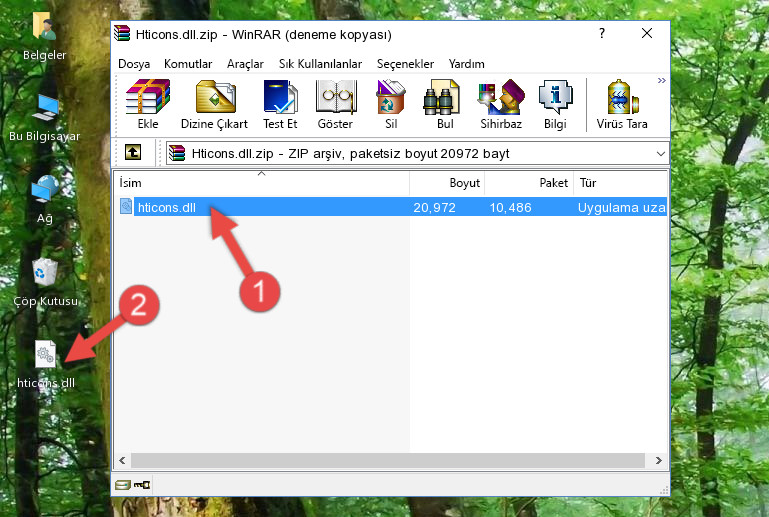769x517 pixels.
Task: Select the Ağ network desktop icon
Action: [45, 199]
